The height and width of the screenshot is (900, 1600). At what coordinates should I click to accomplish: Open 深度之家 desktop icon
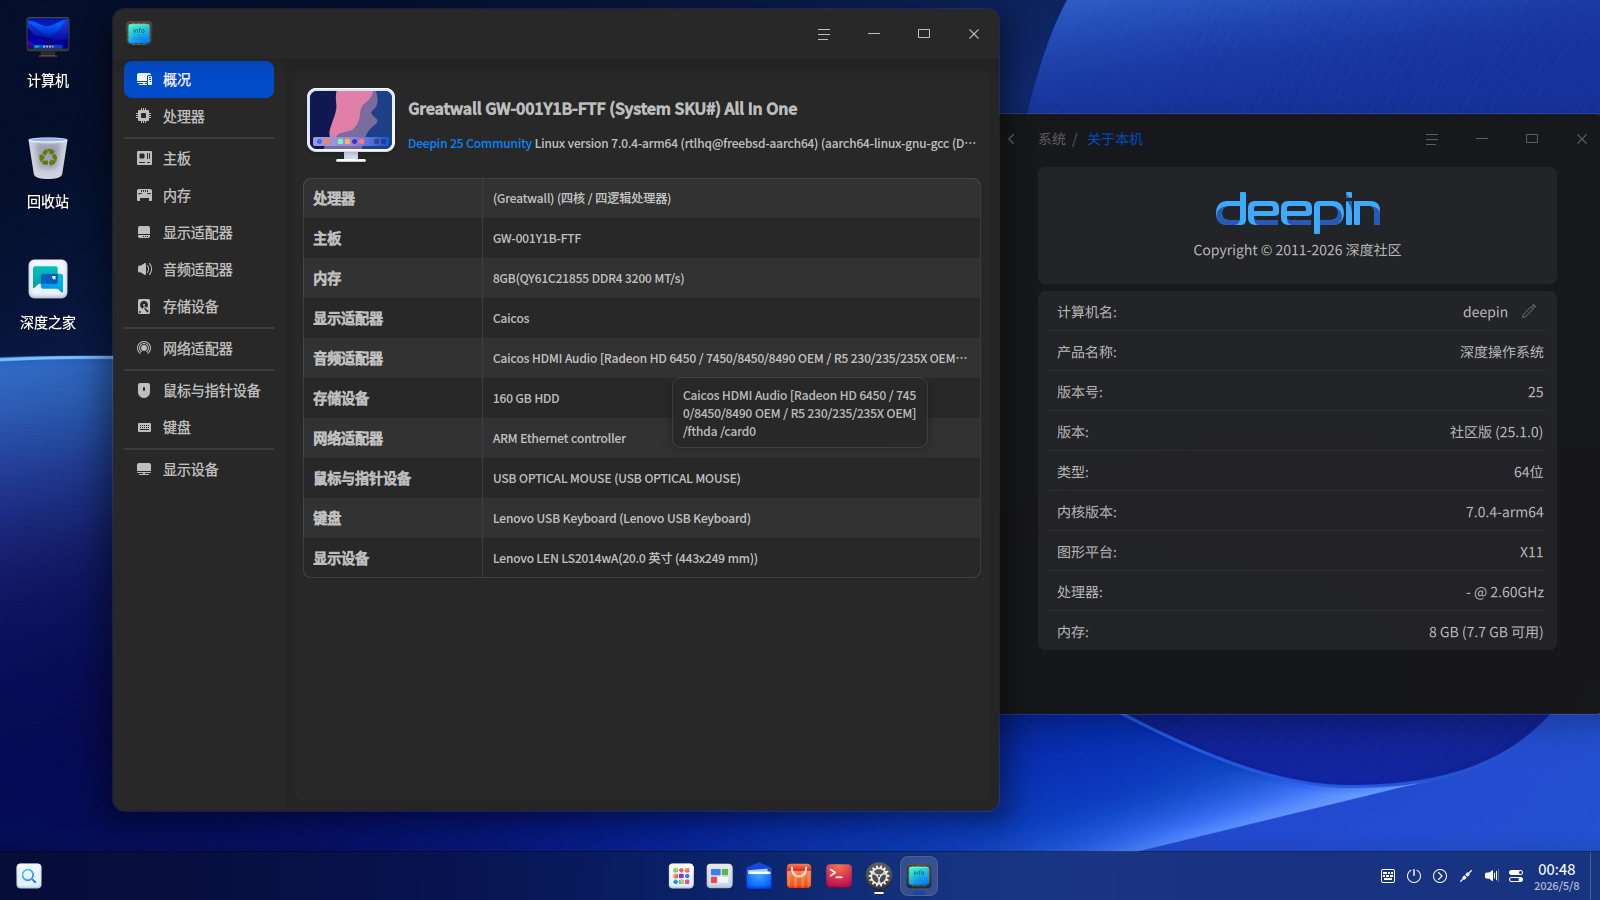[x=48, y=295]
